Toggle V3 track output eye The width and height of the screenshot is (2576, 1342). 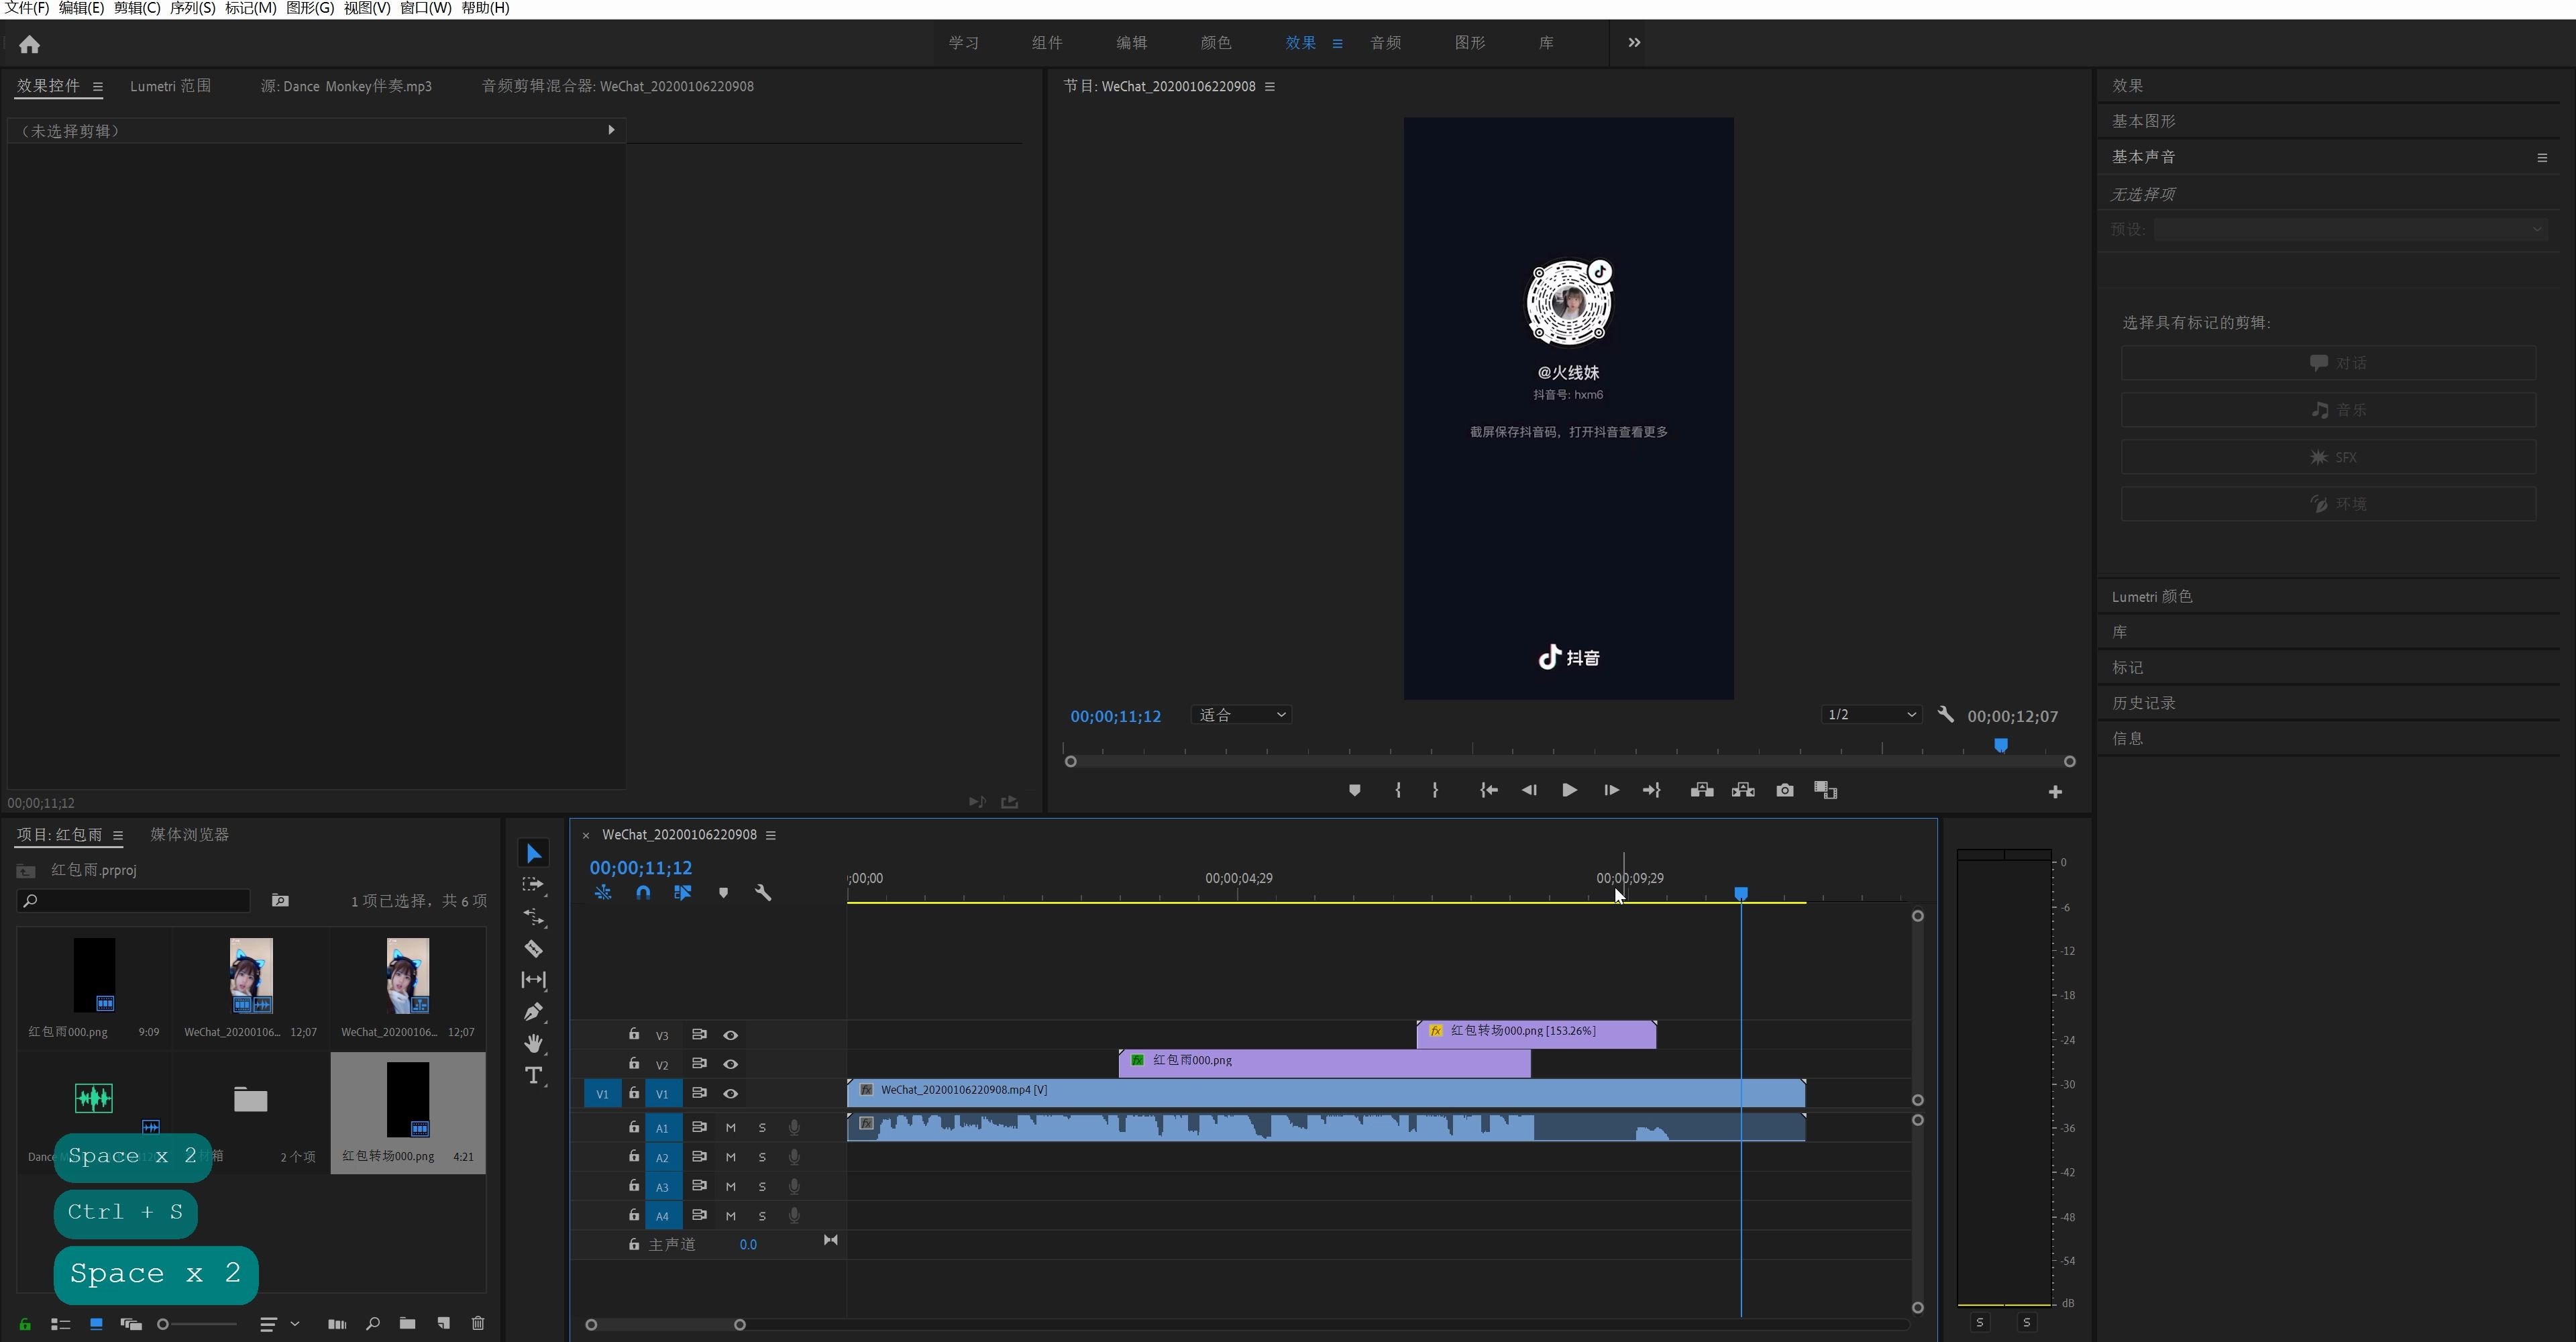tap(730, 1035)
